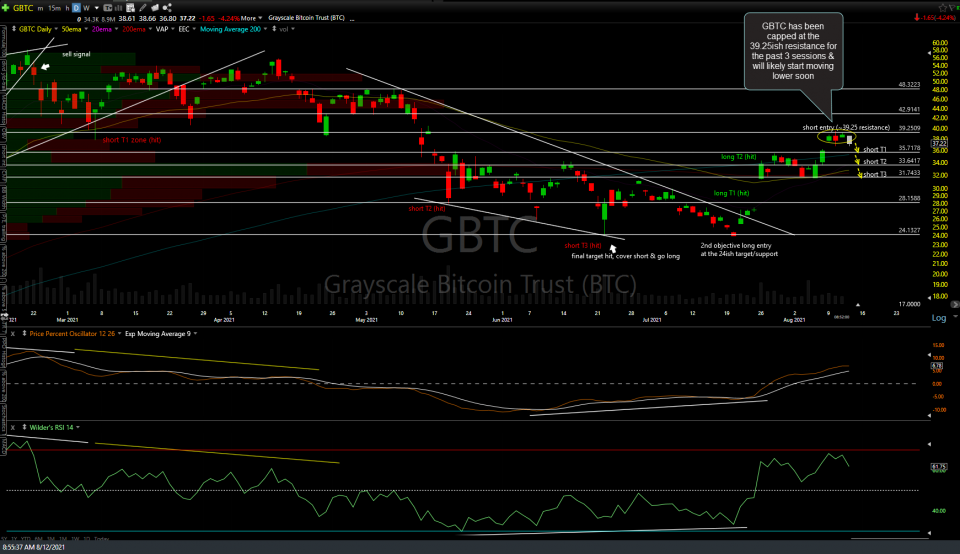Expand the More quote details dropdown
This screenshot has height=554, width=960.
click(x=252, y=18)
